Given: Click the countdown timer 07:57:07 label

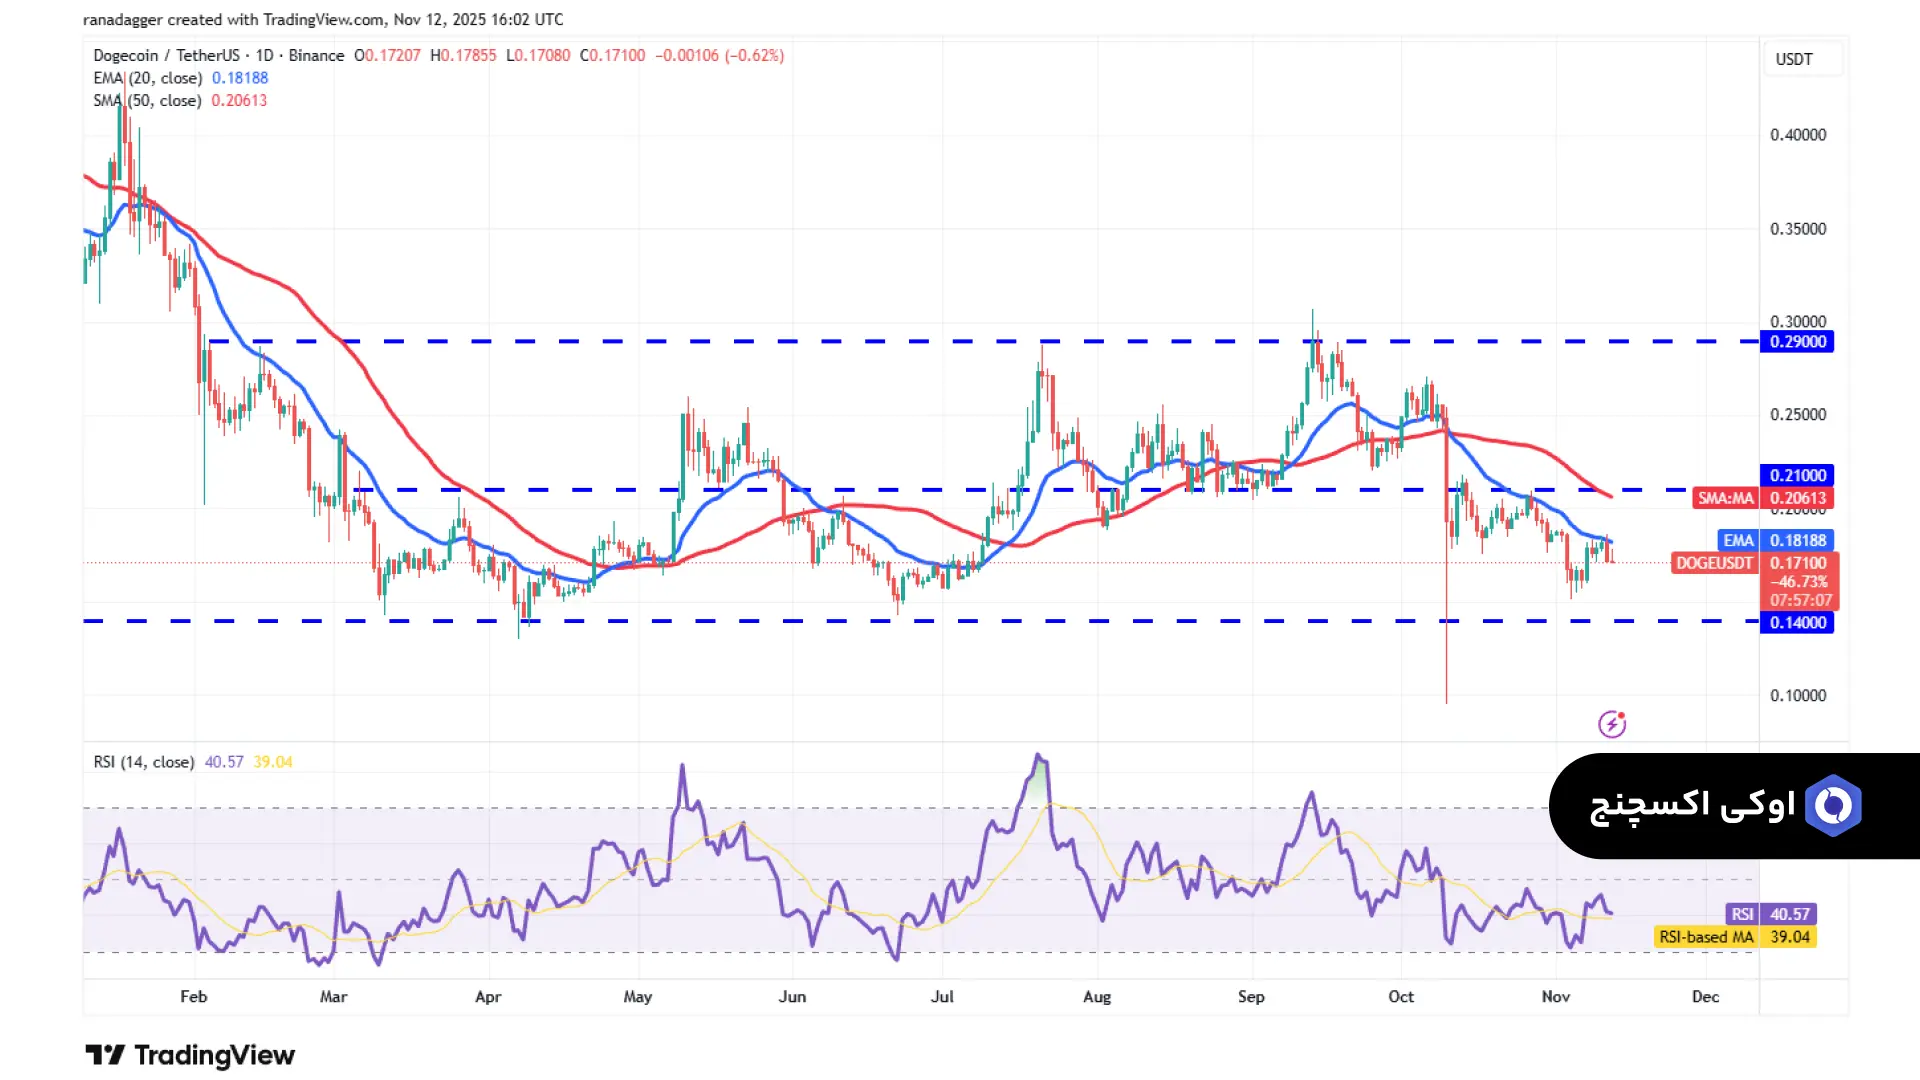Looking at the screenshot, I should click(1800, 601).
